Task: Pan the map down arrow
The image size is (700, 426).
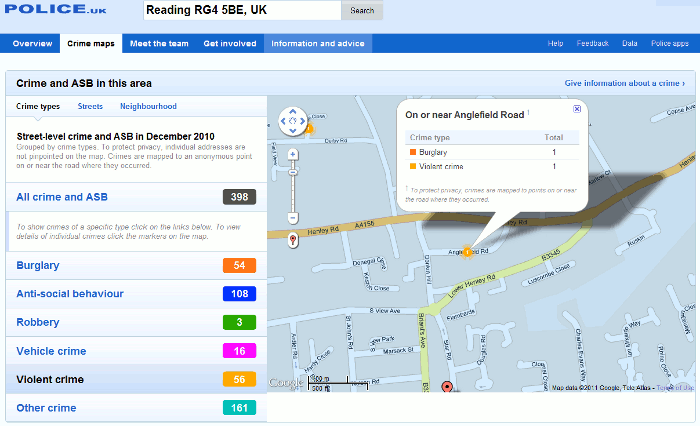Action: click(293, 130)
